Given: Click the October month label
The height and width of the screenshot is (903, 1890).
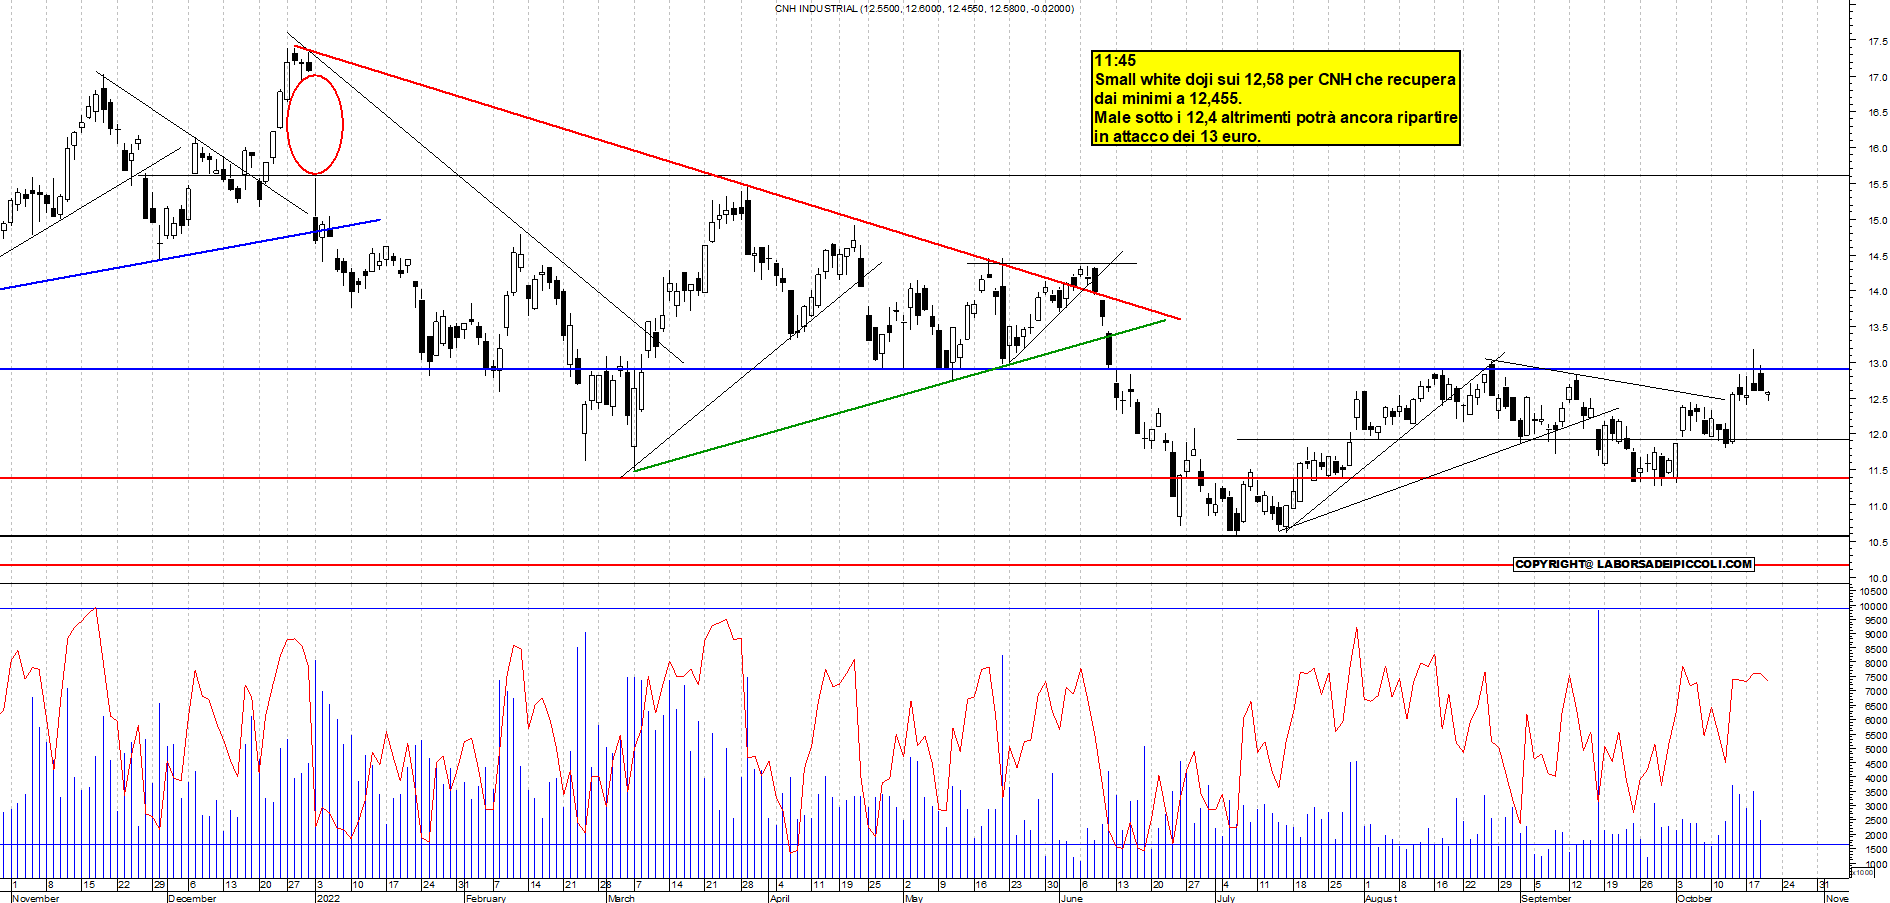Looking at the screenshot, I should tap(1695, 898).
